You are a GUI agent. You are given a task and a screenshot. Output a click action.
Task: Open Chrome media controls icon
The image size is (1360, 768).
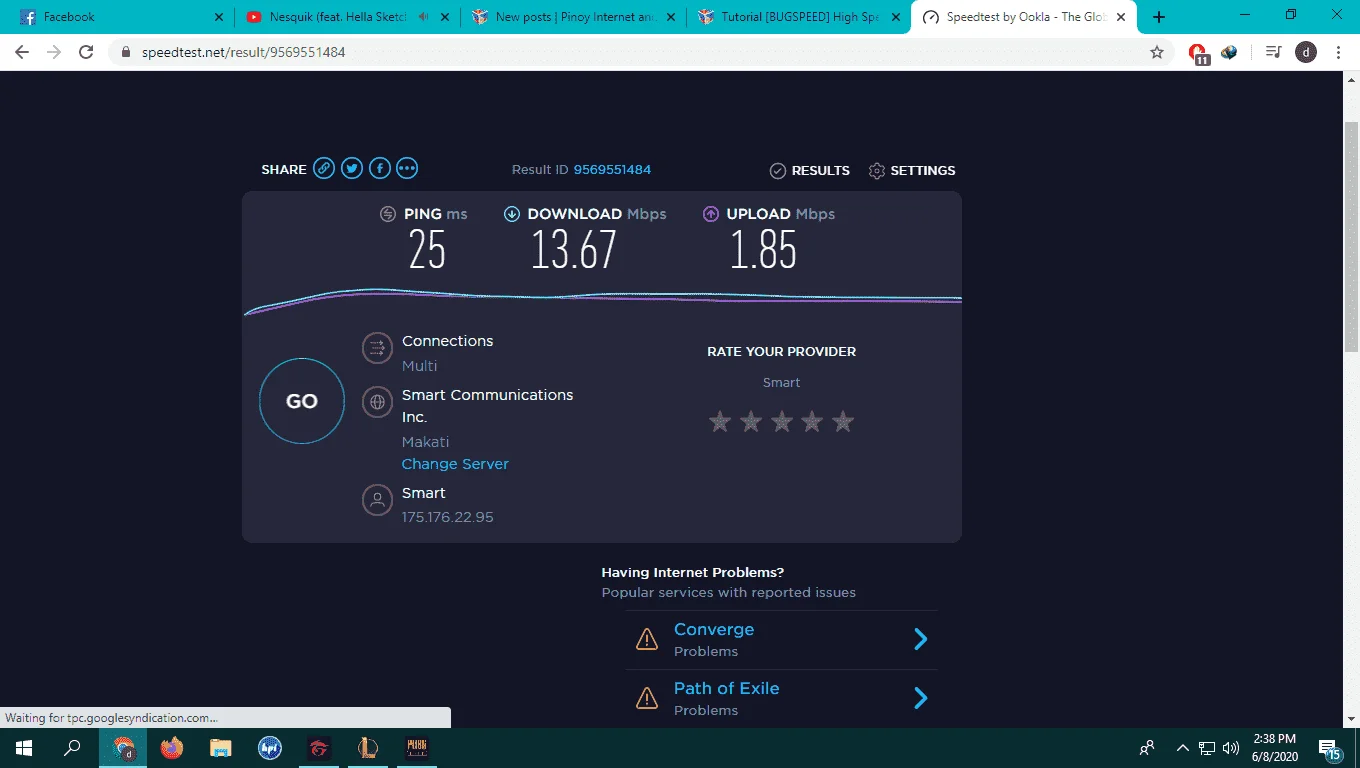pyautogui.click(x=1273, y=52)
